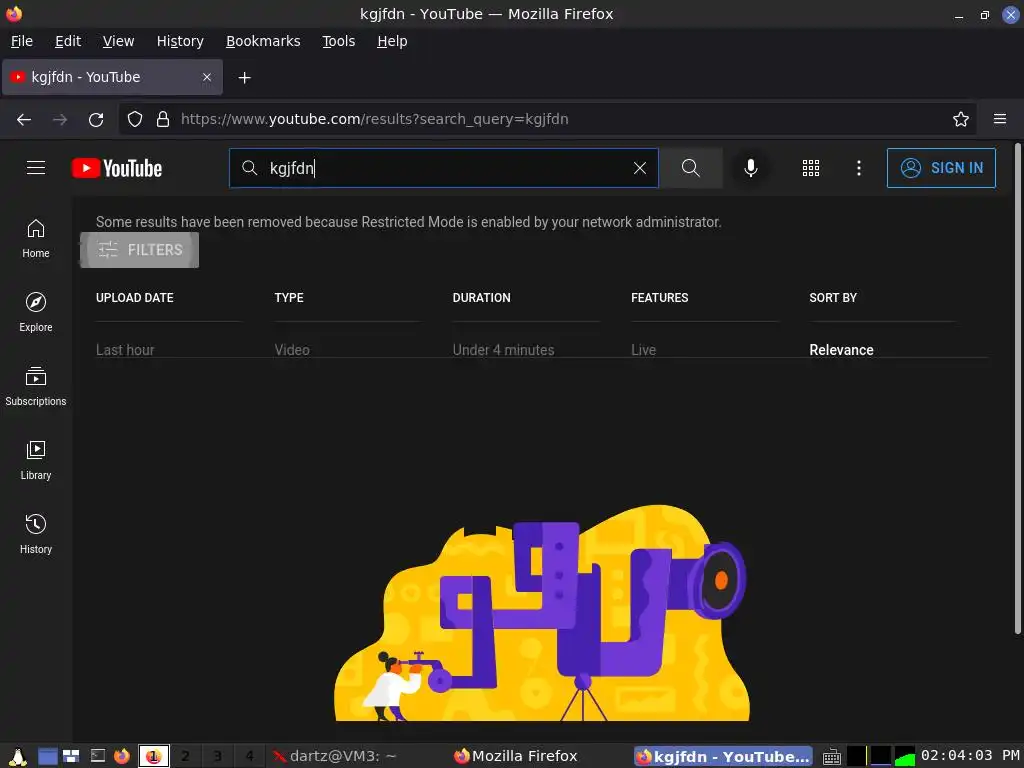The height and width of the screenshot is (768, 1024).
Task: Click the address bar URL
Action: coord(374,119)
